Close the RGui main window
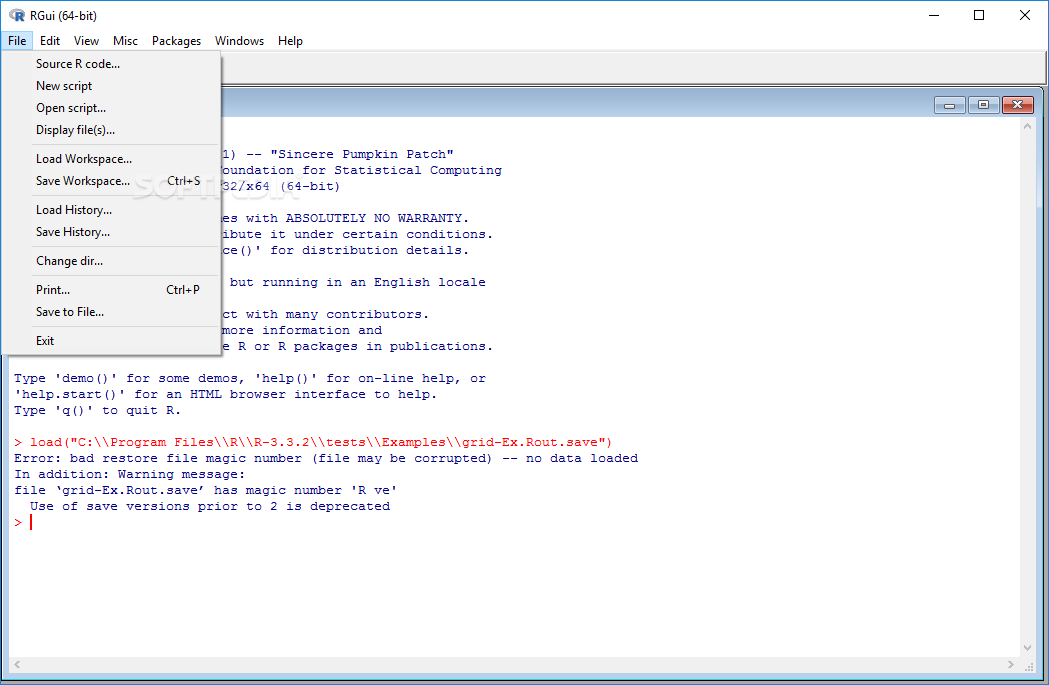The image size is (1049, 685). click(1024, 15)
